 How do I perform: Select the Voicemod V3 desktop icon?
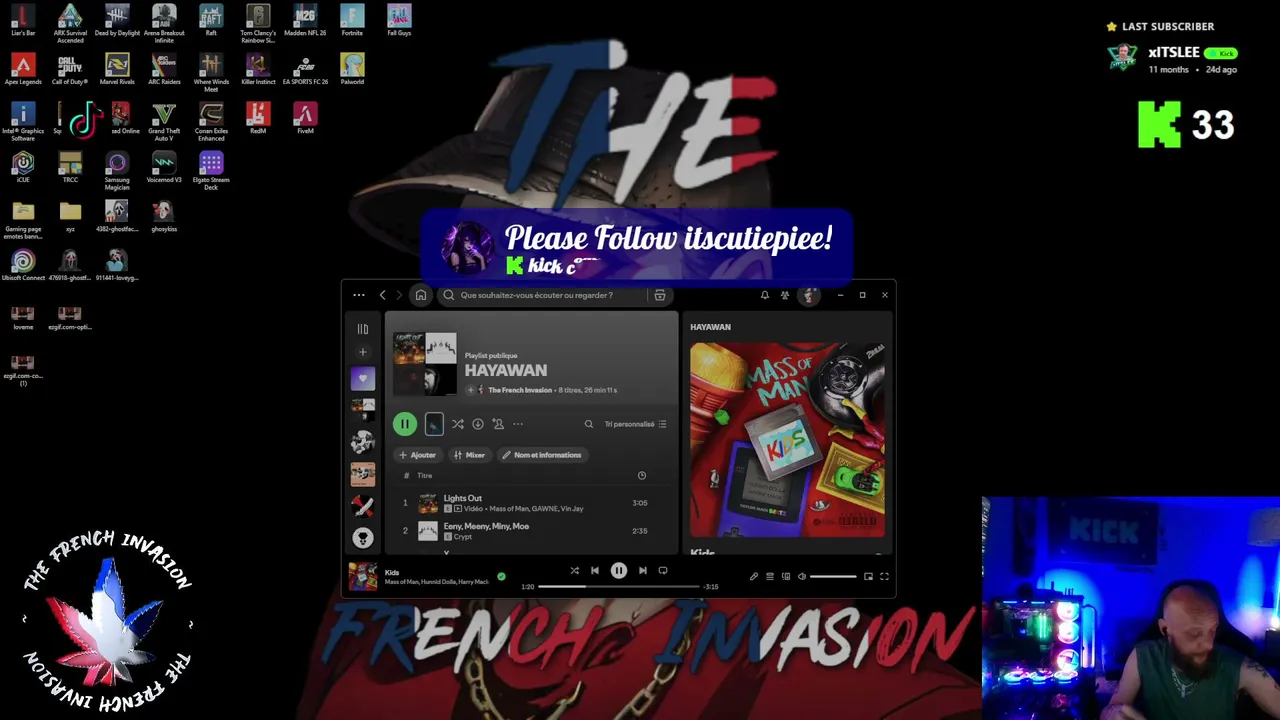coord(164,167)
